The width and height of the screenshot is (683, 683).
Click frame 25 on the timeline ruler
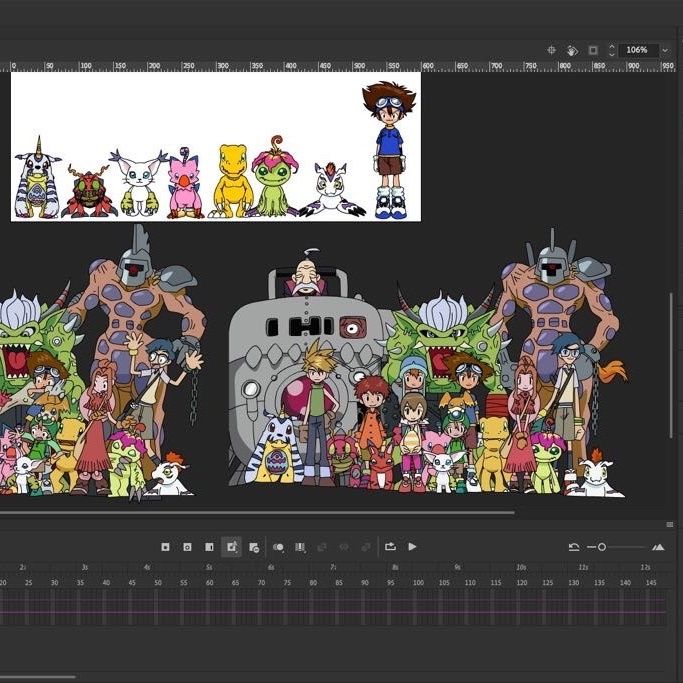point(28,582)
